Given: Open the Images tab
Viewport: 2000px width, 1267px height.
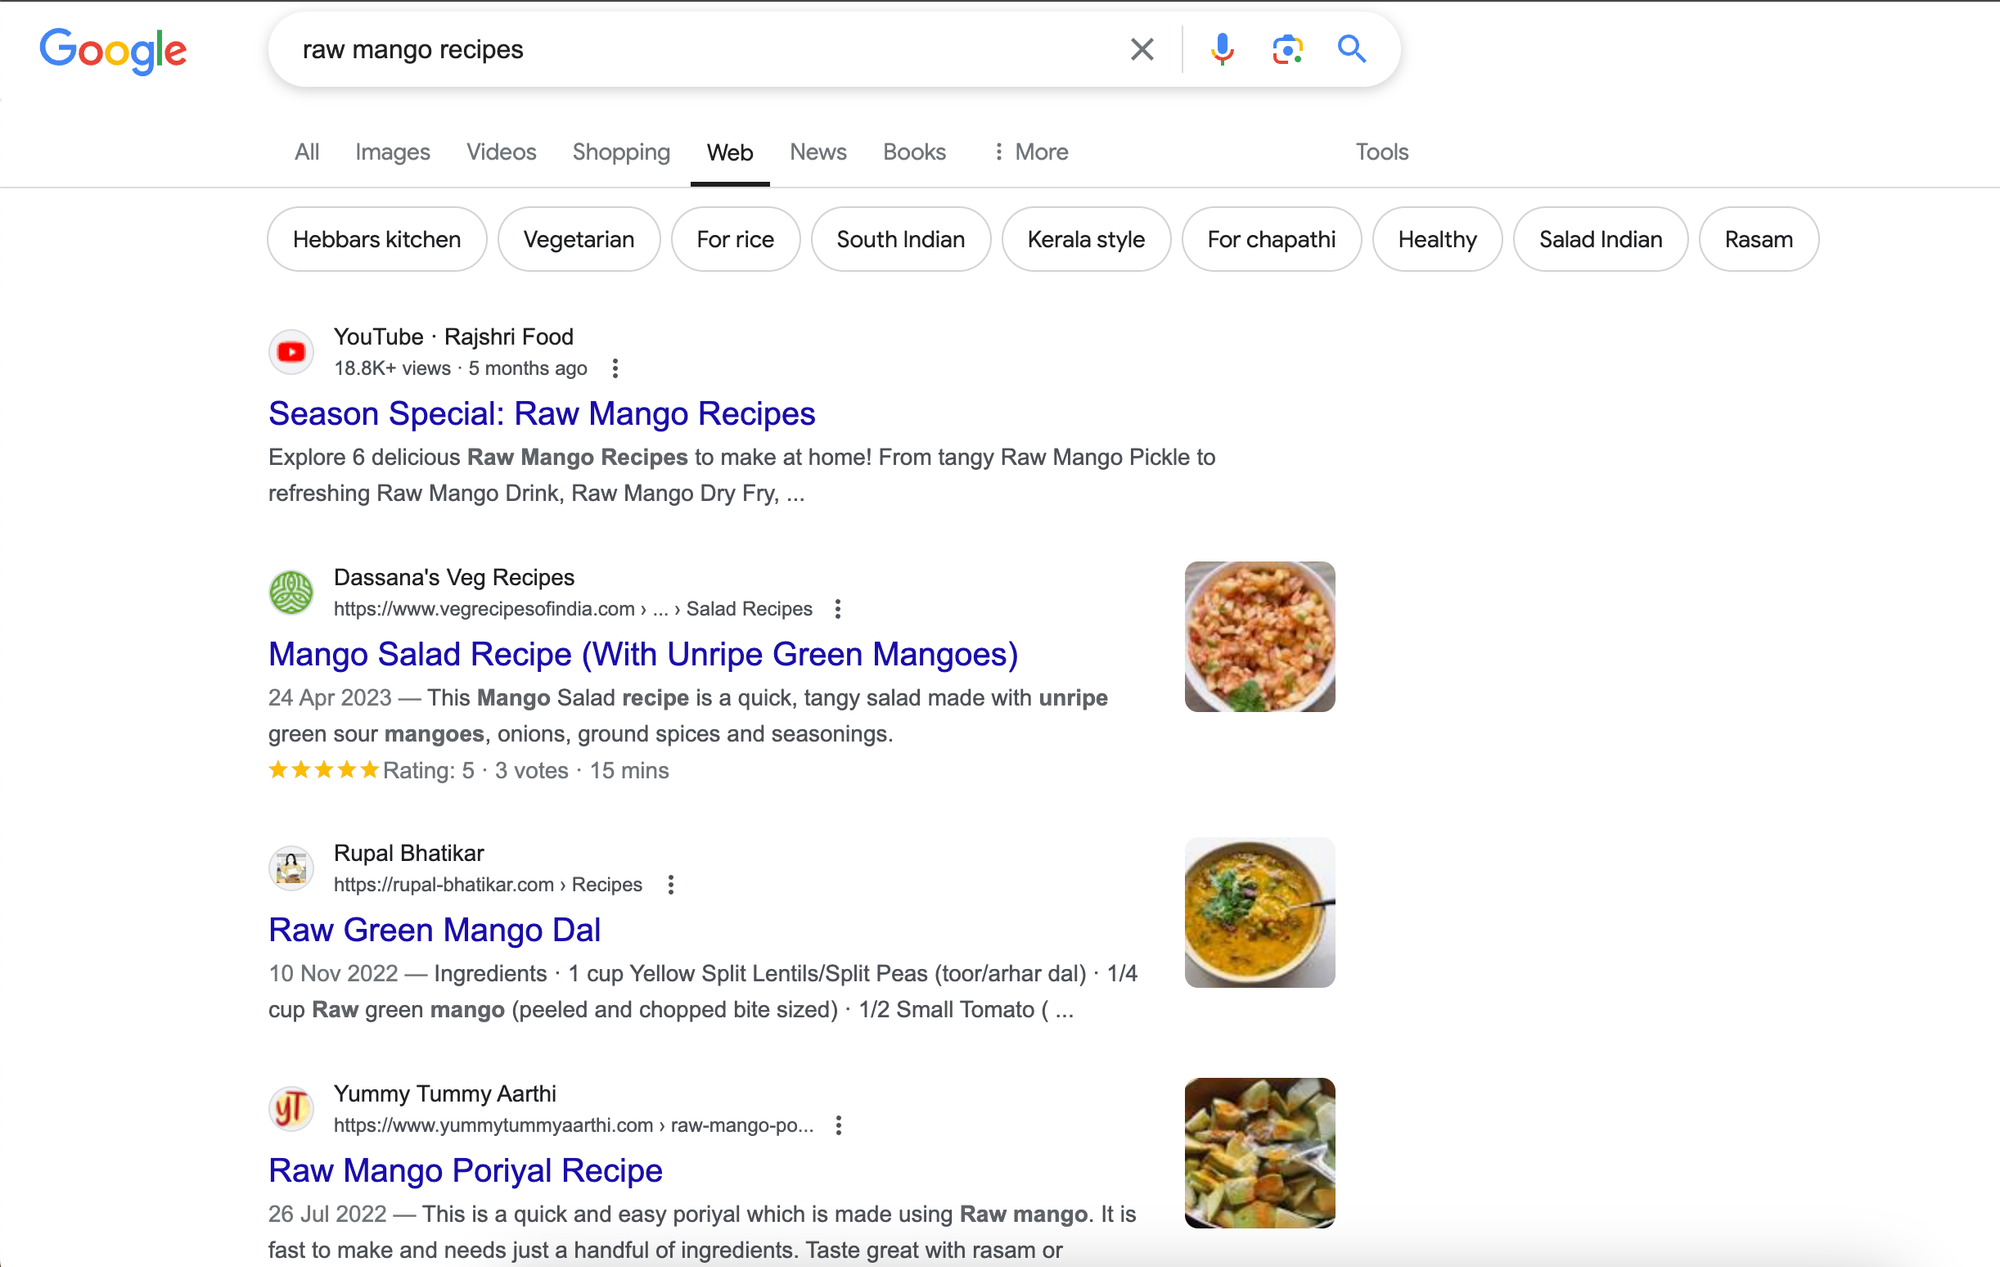Looking at the screenshot, I should pyautogui.click(x=391, y=152).
